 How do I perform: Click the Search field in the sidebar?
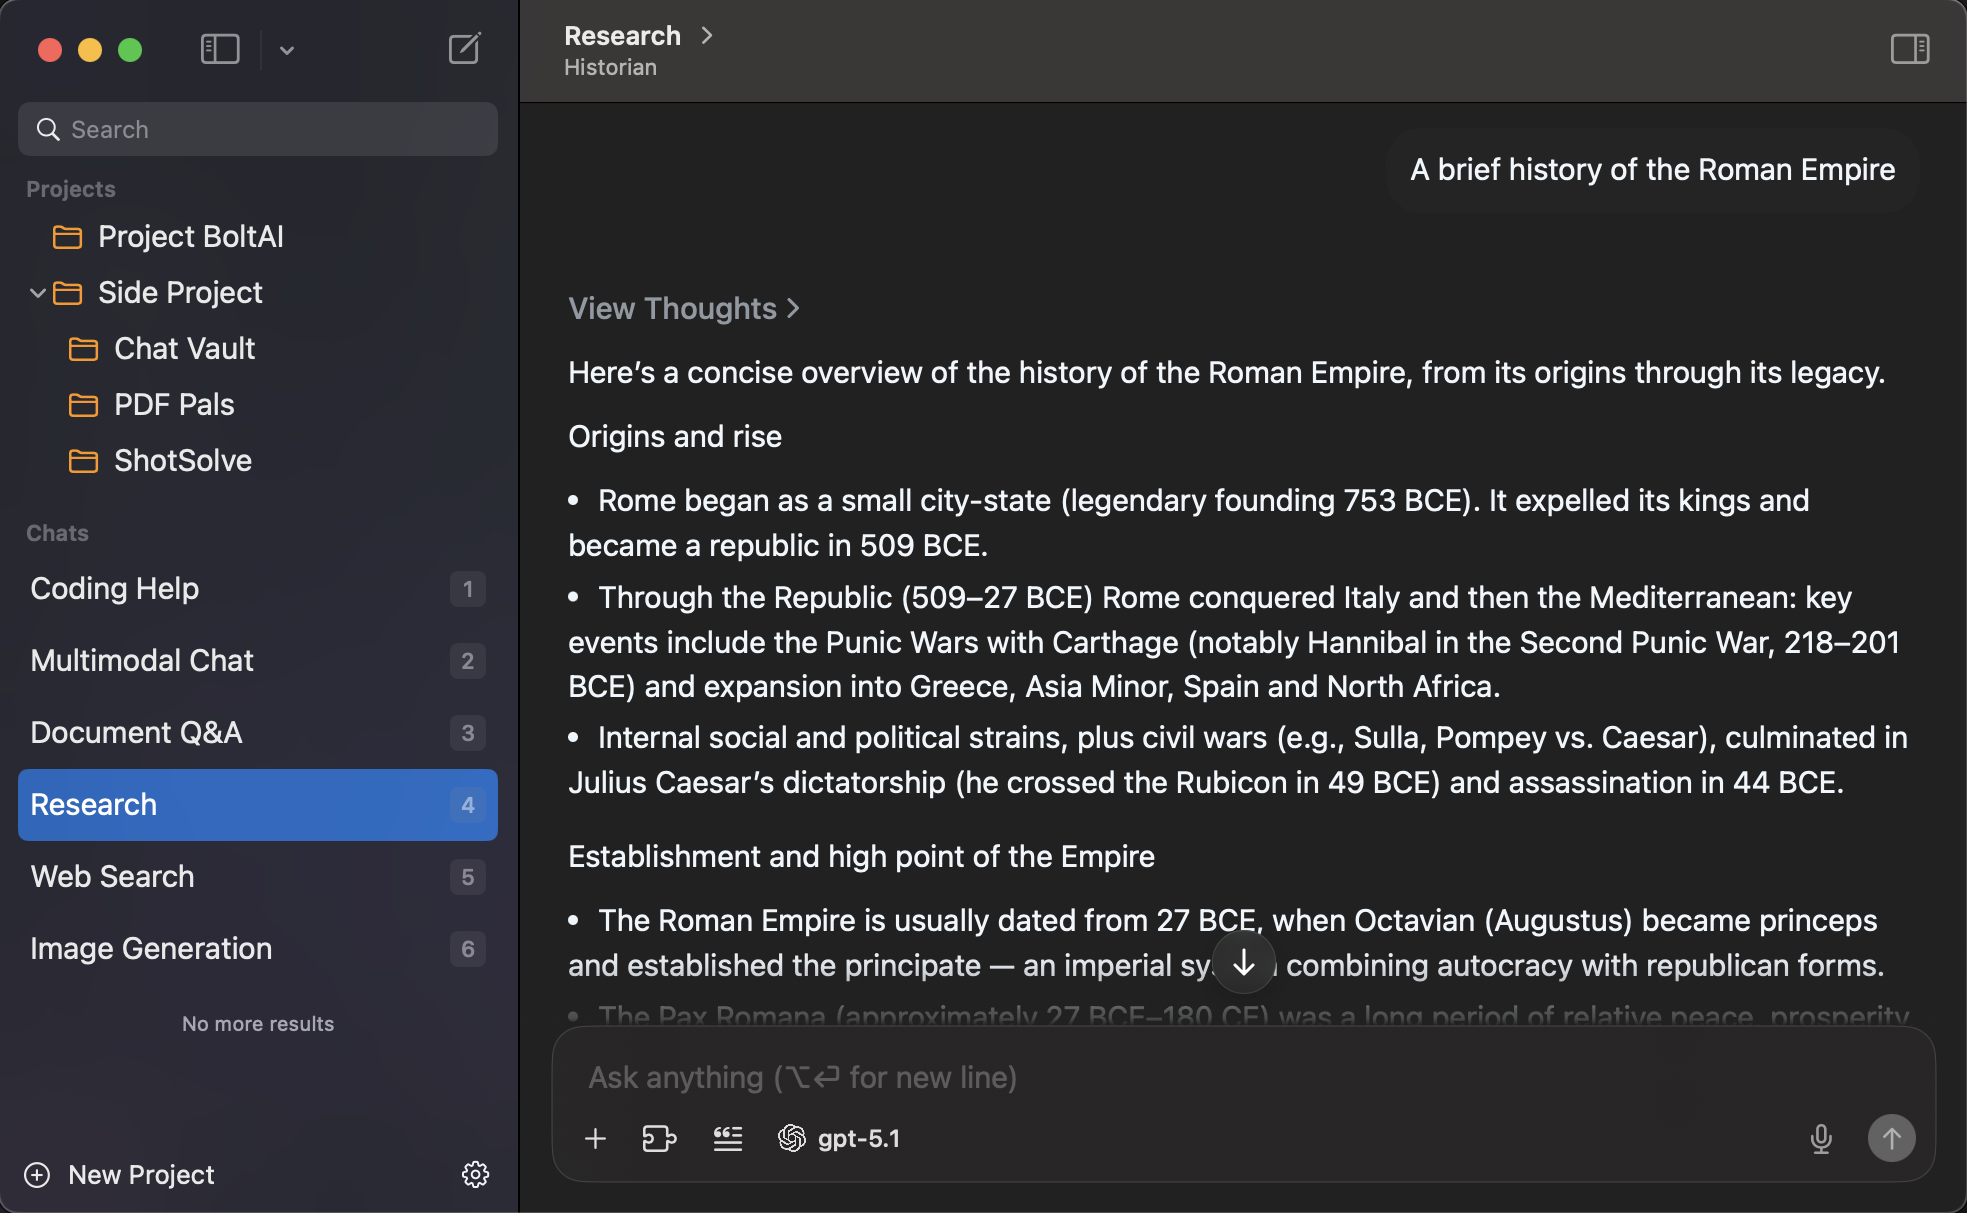pyautogui.click(x=257, y=129)
